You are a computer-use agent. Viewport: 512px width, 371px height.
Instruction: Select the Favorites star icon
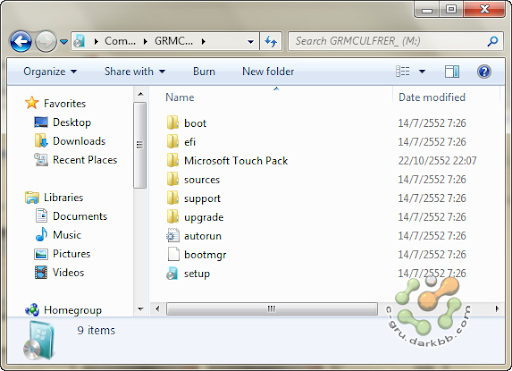pyautogui.click(x=32, y=103)
